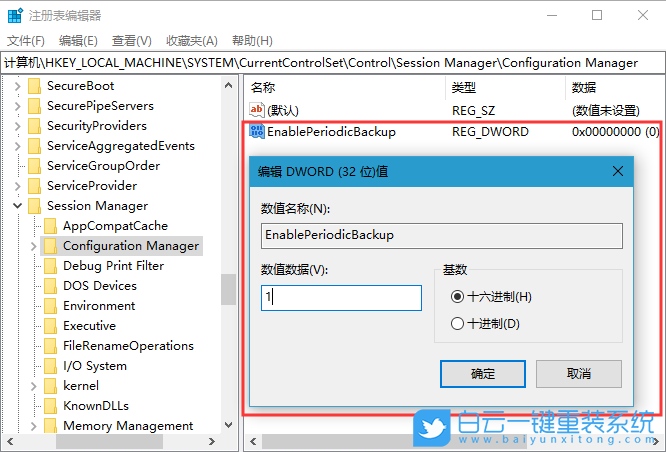
Task: Click the DOS Devices folder icon
Action: pos(51,285)
